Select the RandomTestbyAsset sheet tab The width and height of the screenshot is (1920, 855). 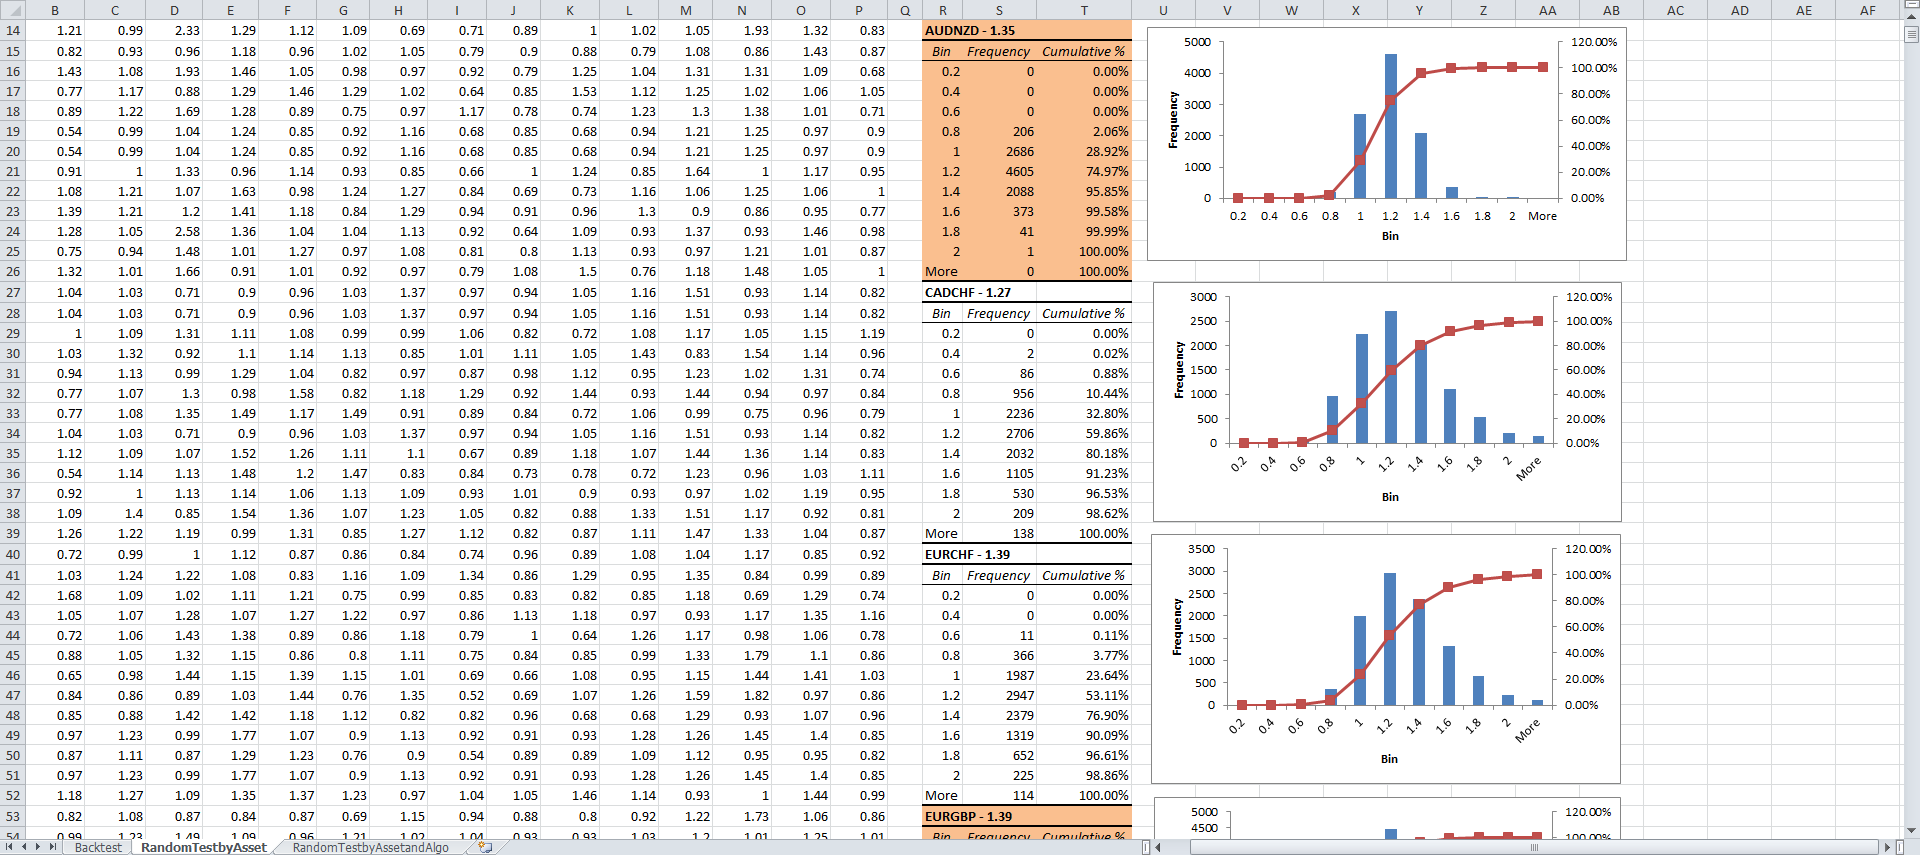pyautogui.click(x=204, y=847)
